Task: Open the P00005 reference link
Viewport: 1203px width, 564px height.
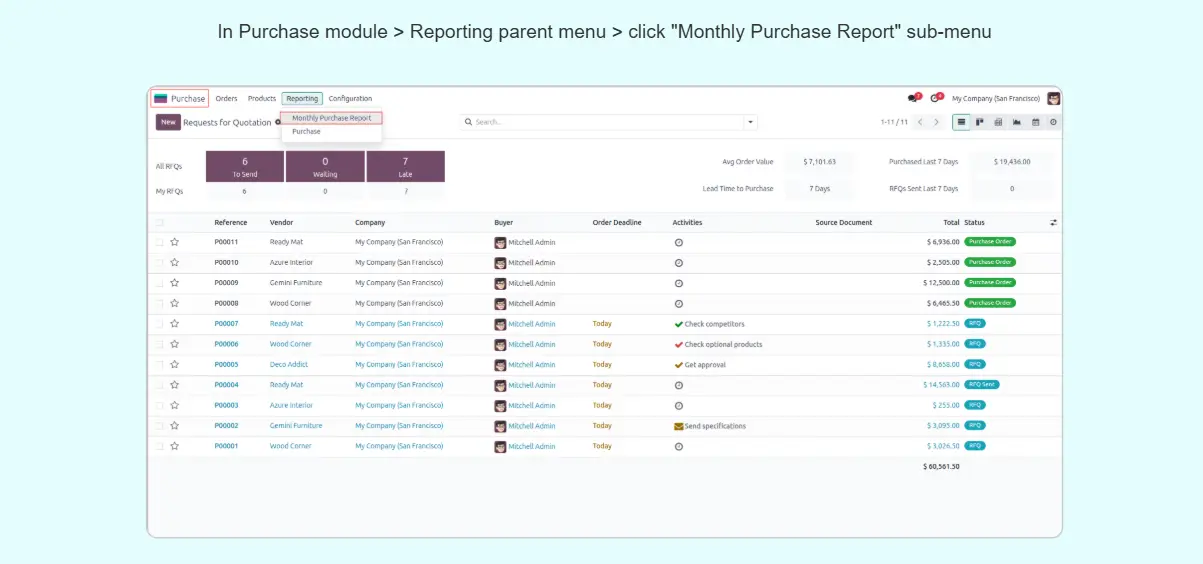Action: tap(226, 365)
